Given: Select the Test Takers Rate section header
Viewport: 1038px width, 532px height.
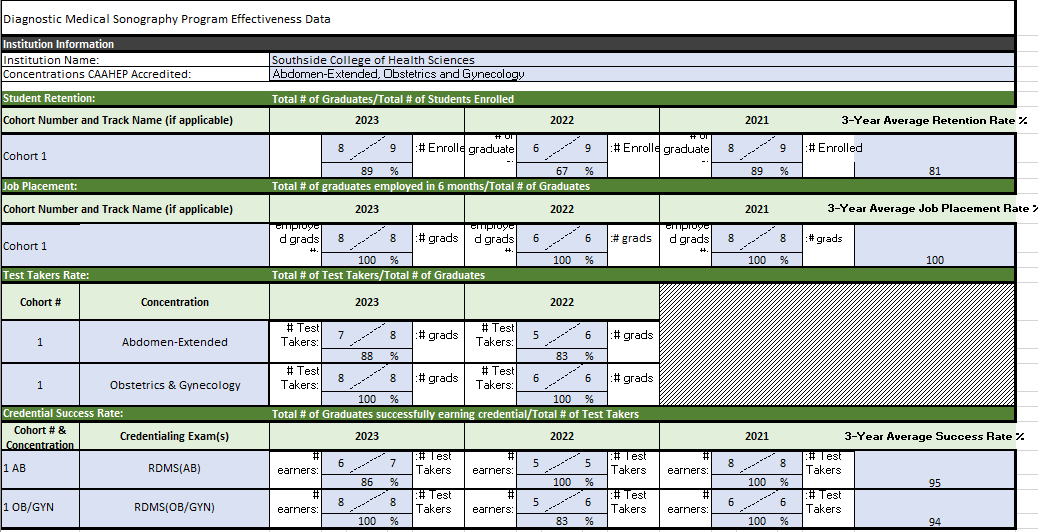Looking at the screenshot, I should pos(46,275).
